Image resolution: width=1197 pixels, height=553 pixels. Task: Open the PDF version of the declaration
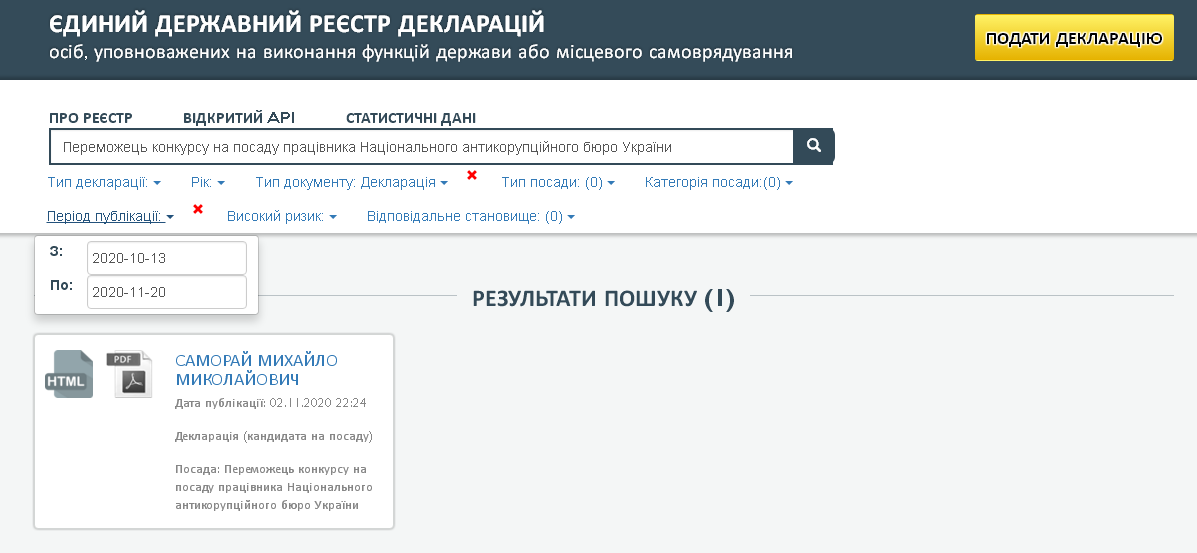click(x=130, y=375)
